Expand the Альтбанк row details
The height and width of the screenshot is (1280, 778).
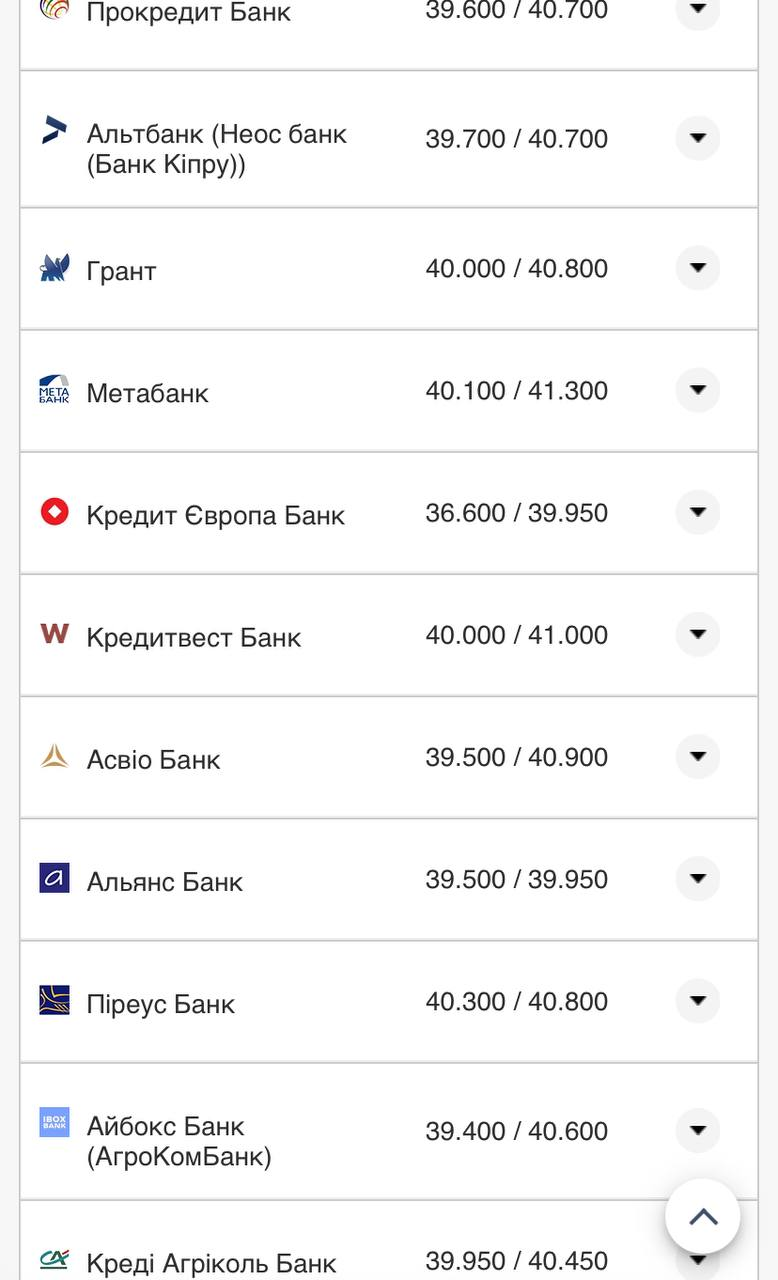coord(697,138)
